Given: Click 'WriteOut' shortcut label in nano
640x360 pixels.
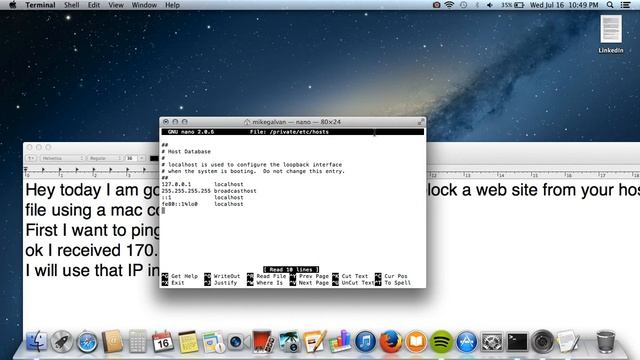Looking at the screenshot, I should pyautogui.click(x=227, y=276).
